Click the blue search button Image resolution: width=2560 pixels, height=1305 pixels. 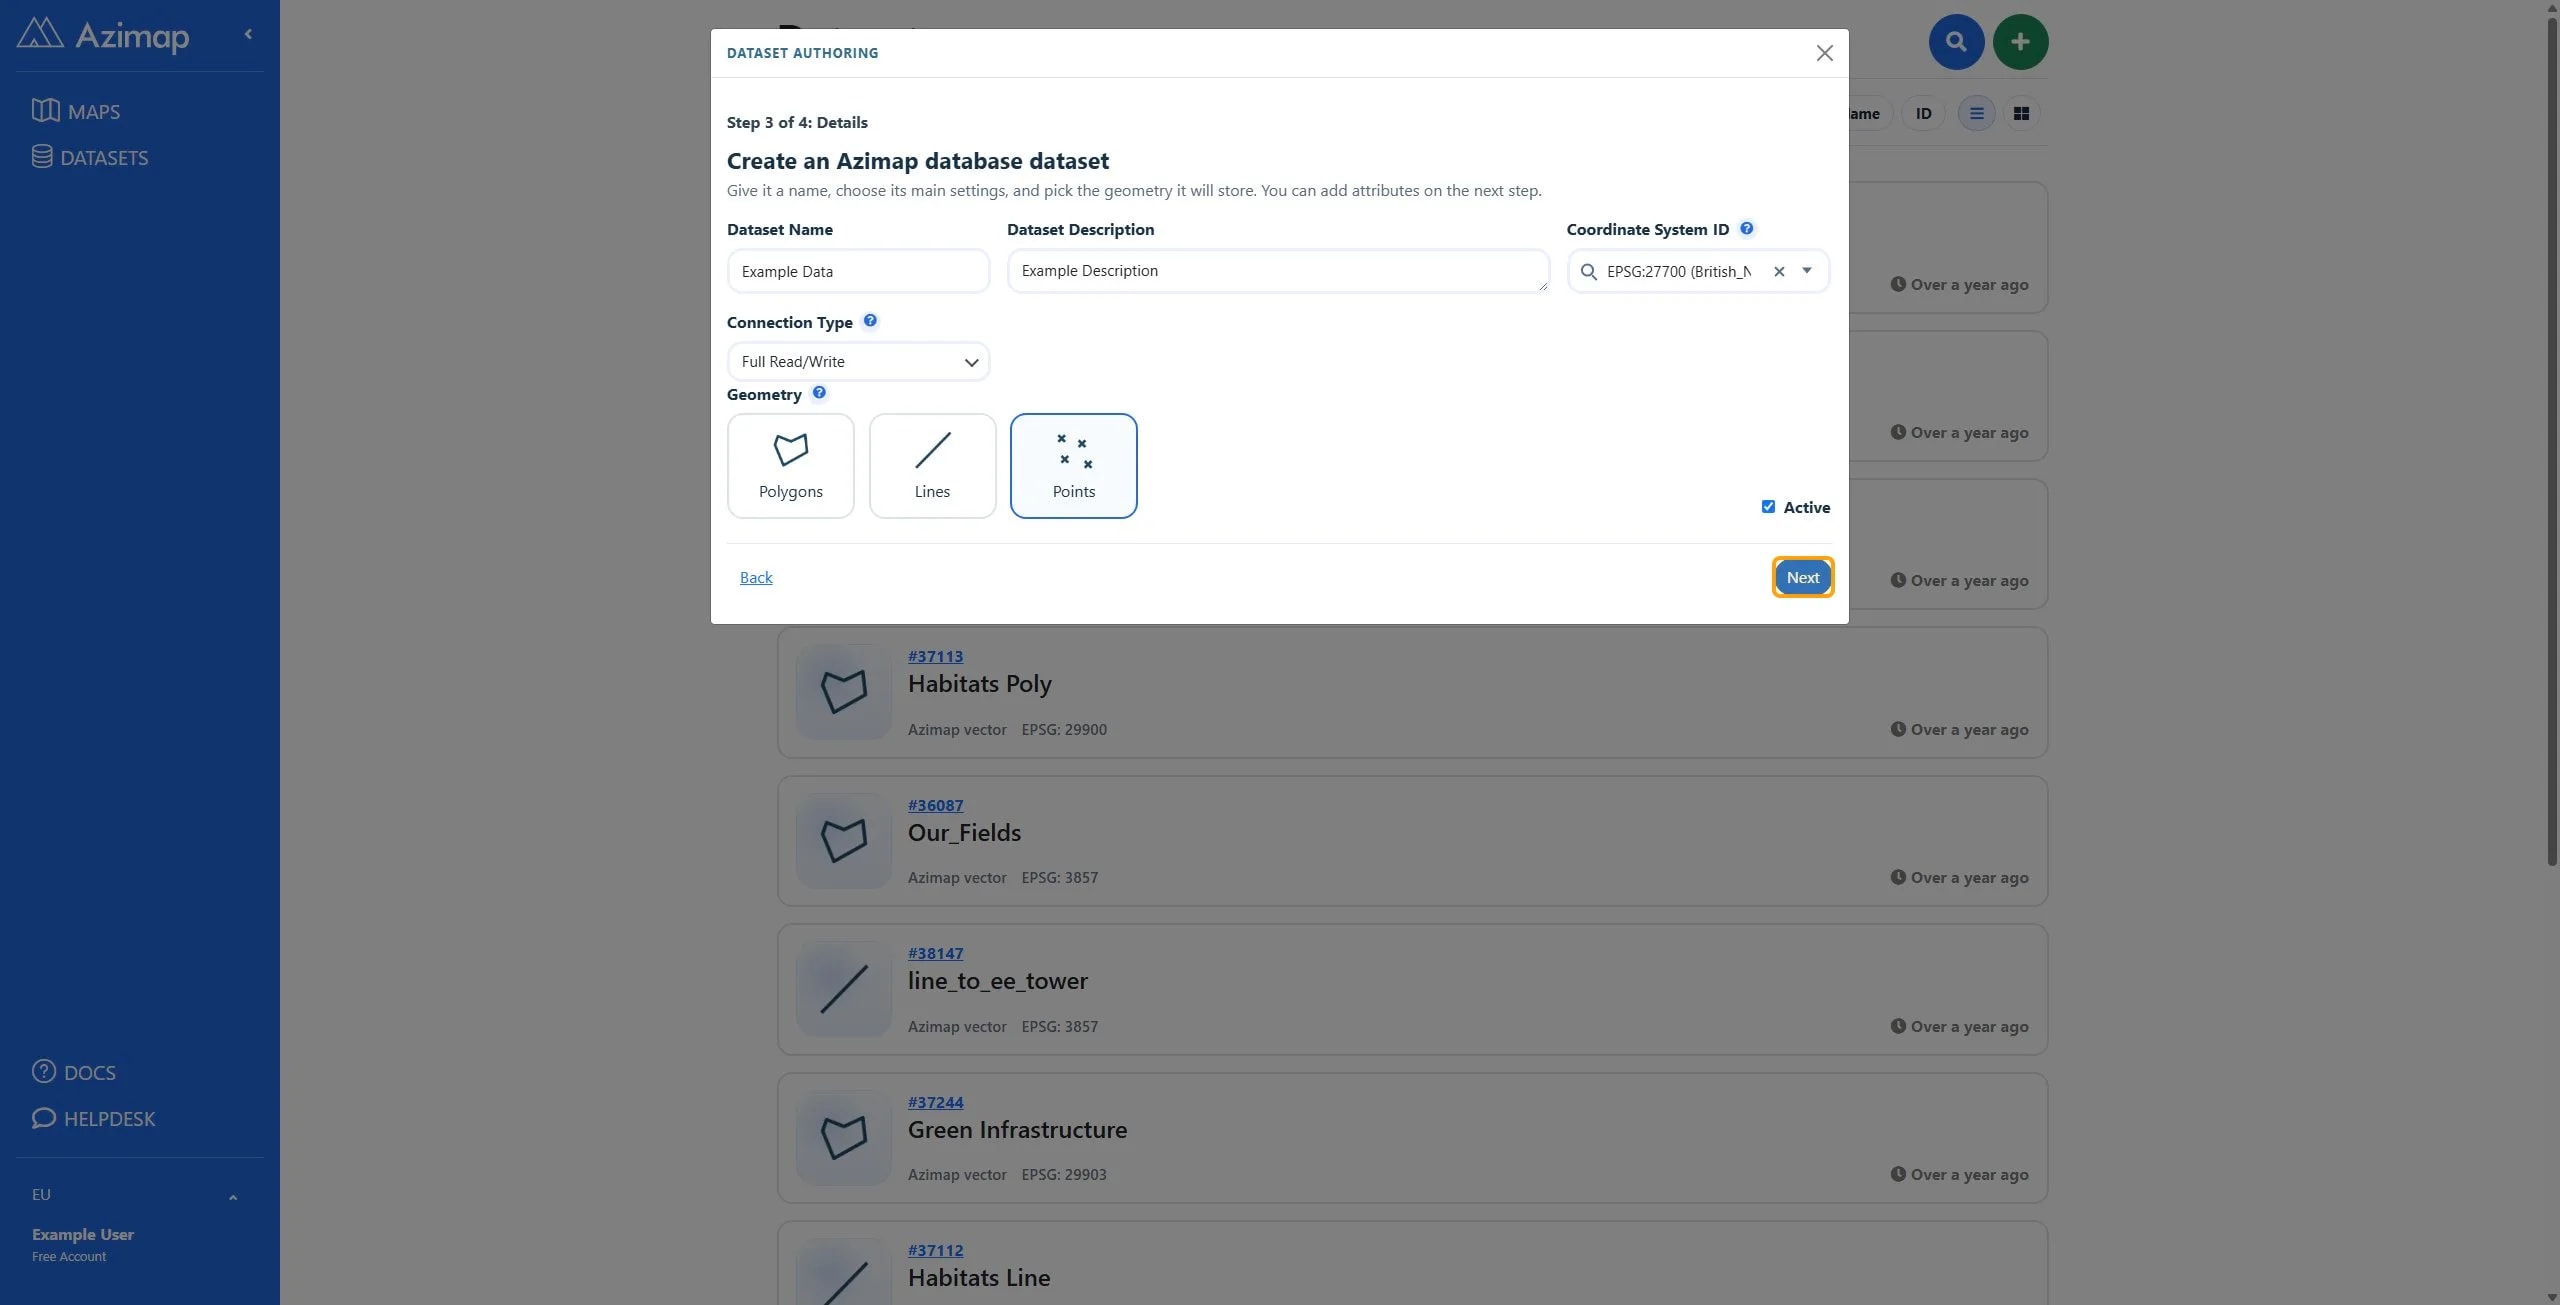[x=1956, y=41]
